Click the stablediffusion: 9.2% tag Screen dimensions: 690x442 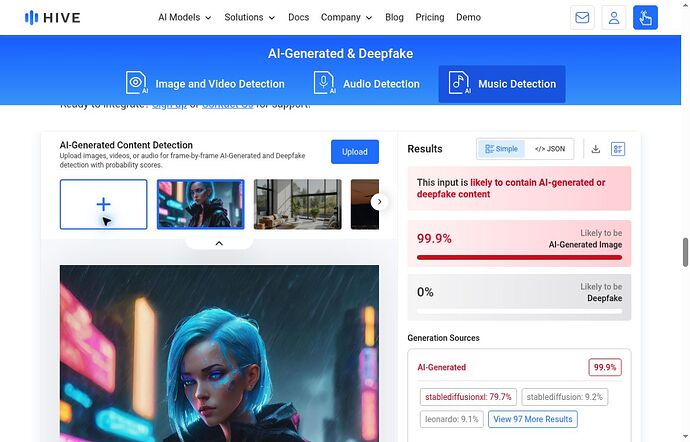click(565, 397)
